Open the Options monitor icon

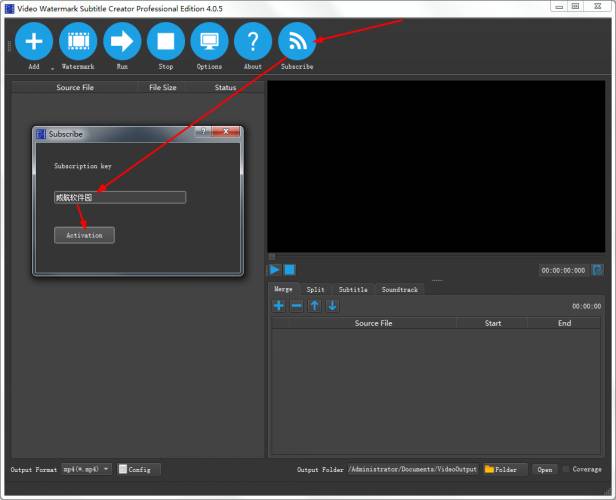click(x=209, y=41)
